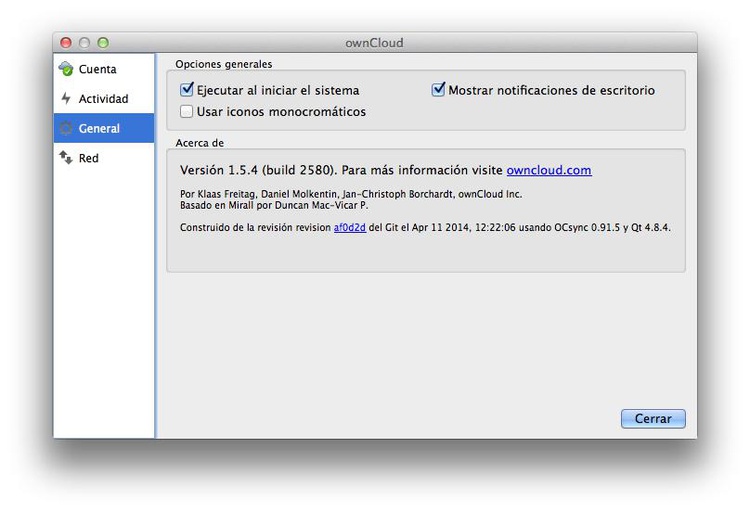Image resolution: width=750 pixels, height=512 pixels.
Task: Click the green zoom window button
Action: point(102,43)
